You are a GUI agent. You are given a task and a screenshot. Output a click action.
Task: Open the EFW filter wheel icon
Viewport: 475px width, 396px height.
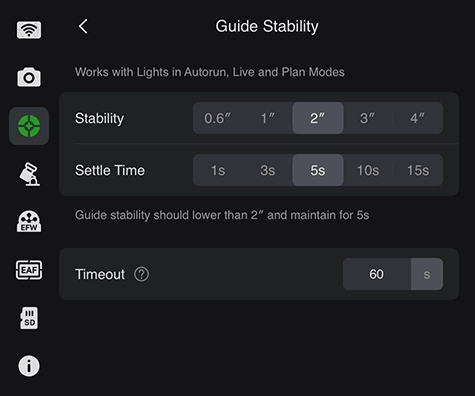tap(29, 221)
